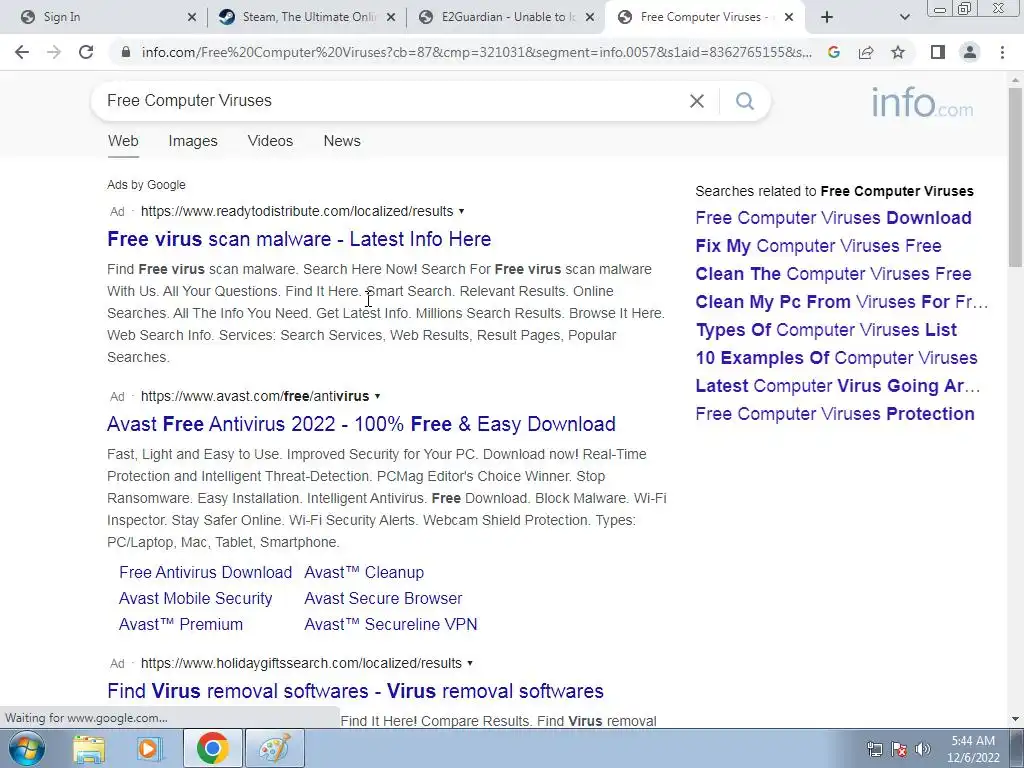Screen dimensions: 1024x768
Task: Share this page icon
Action: 866,52
